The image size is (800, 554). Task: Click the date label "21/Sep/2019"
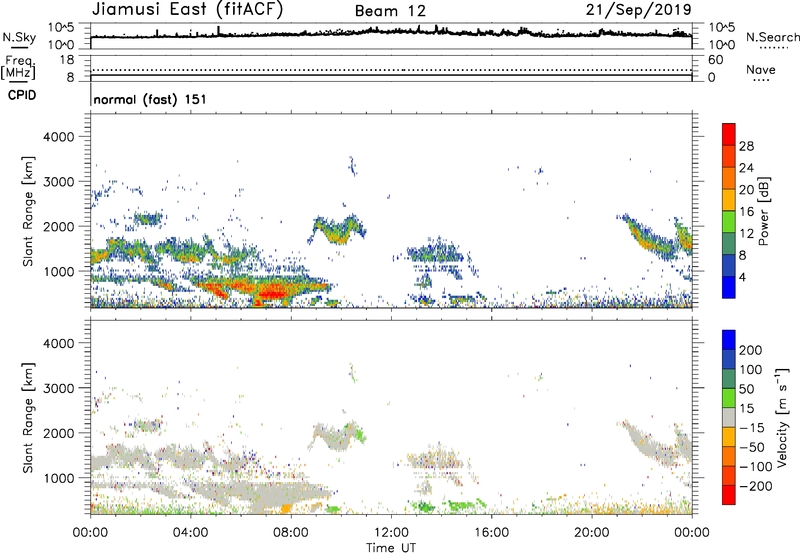(639, 9)
